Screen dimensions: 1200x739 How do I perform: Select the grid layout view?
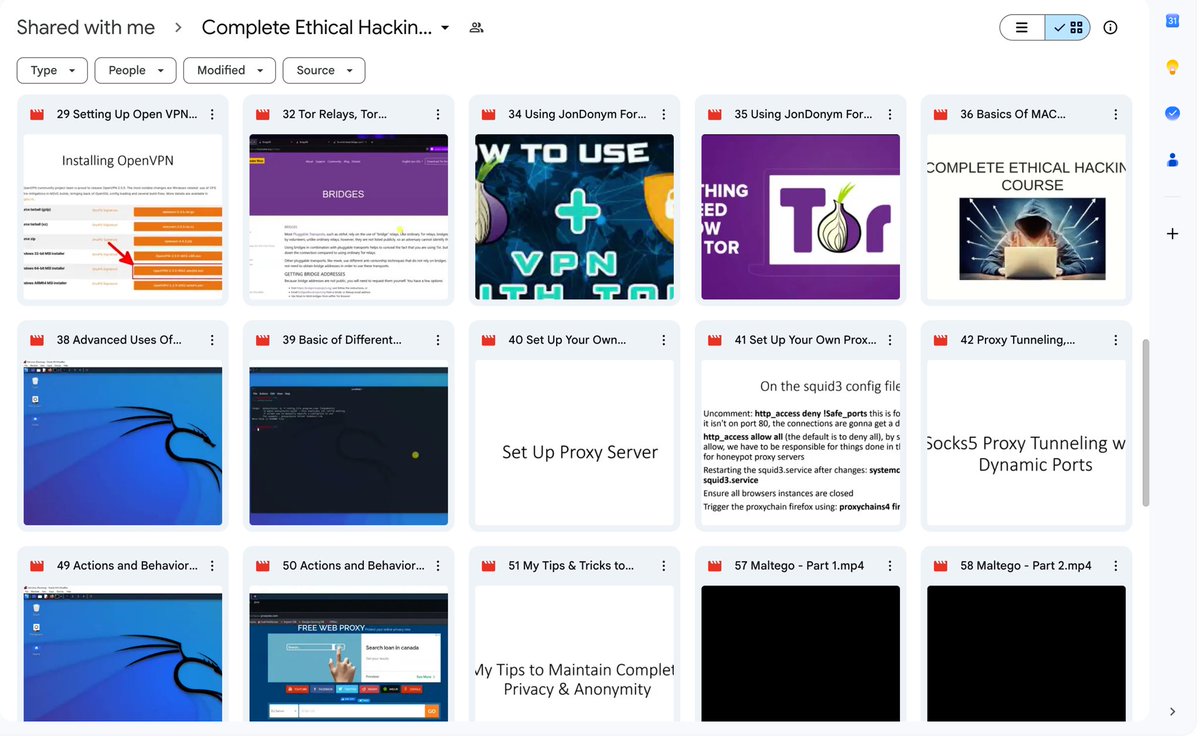pyautogui.click(x=1068, y=28)
